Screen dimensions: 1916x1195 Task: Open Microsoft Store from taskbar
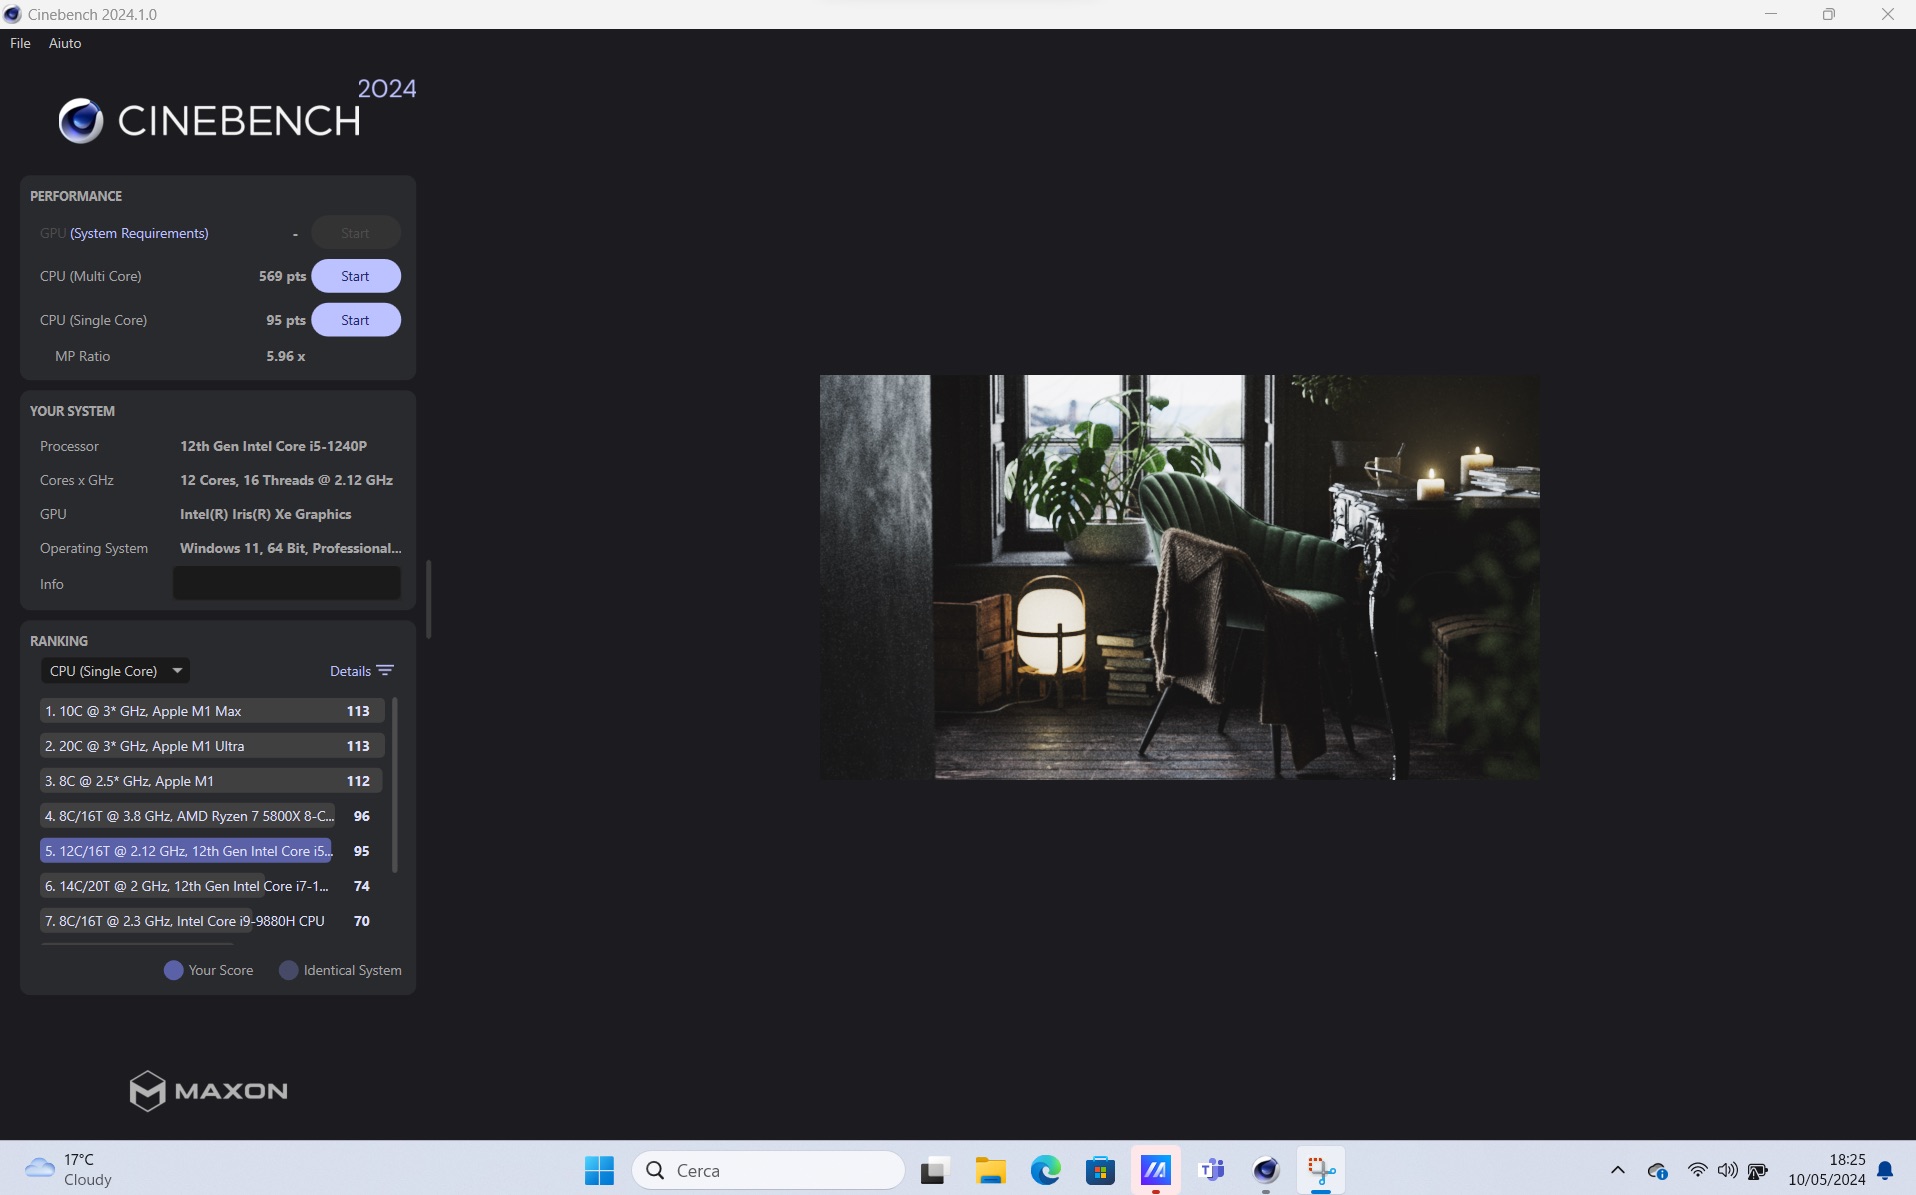pyautogui.click(x=1100, y=1170)
